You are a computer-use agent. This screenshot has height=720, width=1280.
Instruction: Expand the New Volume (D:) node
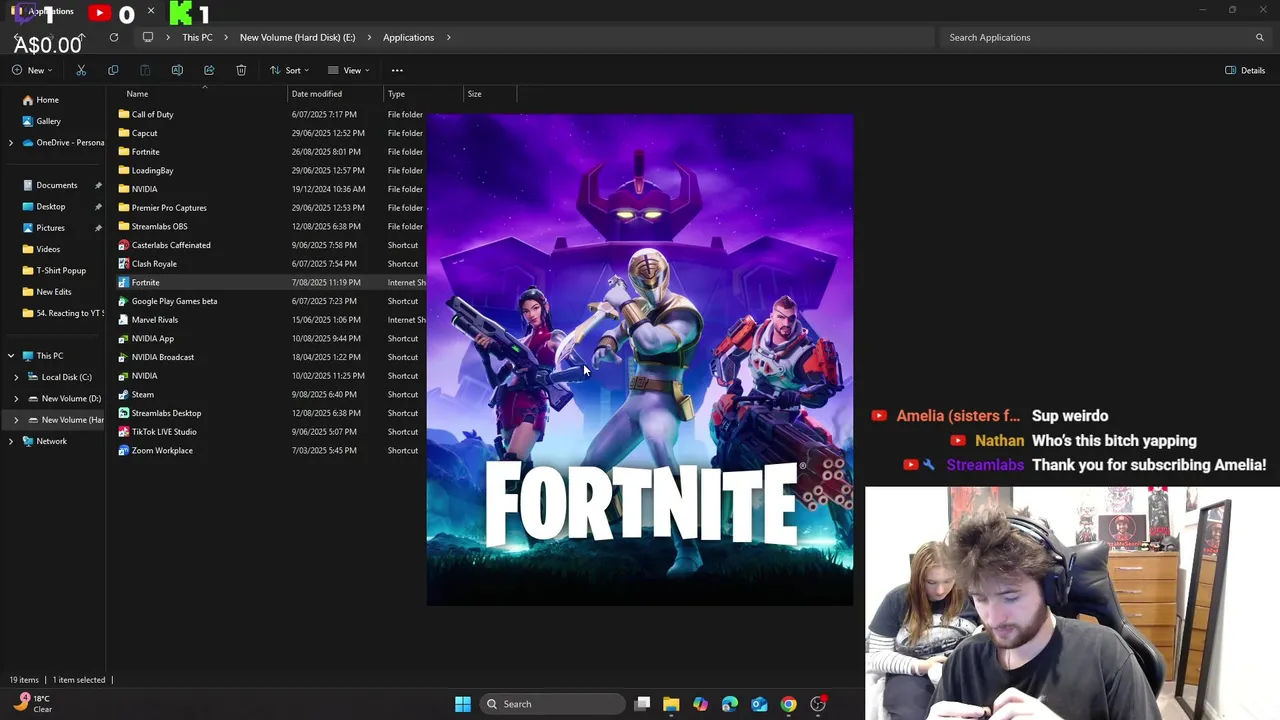pyautogui.click(x=16, y=398)
